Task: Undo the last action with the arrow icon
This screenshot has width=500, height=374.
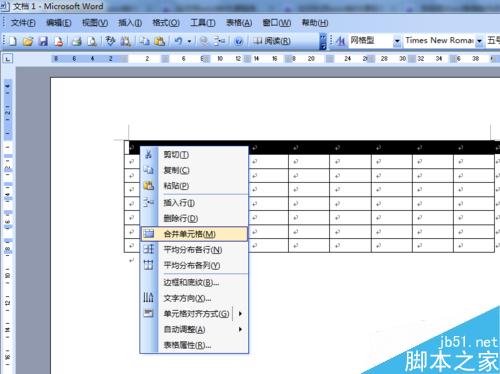Action: click(x=178, y=41)
